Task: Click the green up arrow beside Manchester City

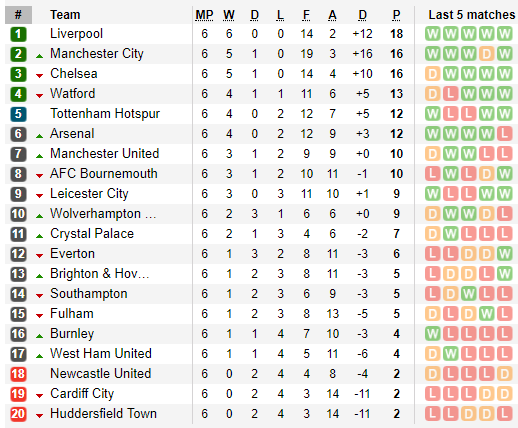Action: tap(39, 56)
